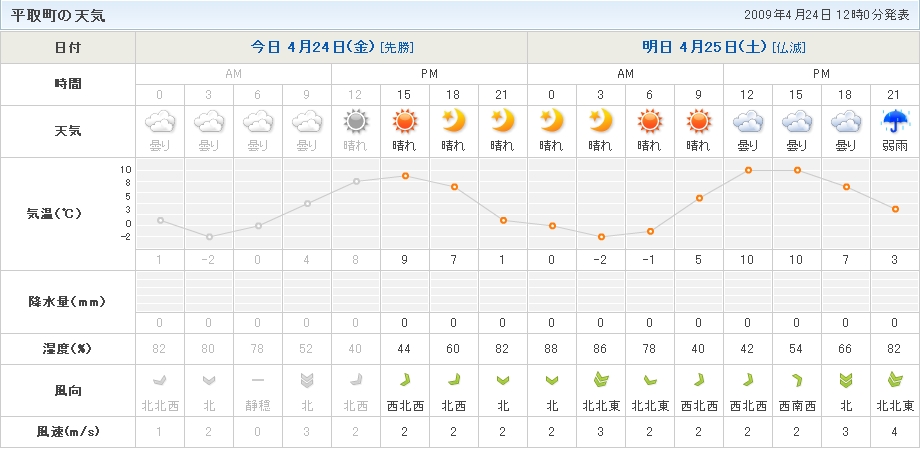Click the 風向 row header
This screenshot has height=450, width=920.
(x=68, y=391)
